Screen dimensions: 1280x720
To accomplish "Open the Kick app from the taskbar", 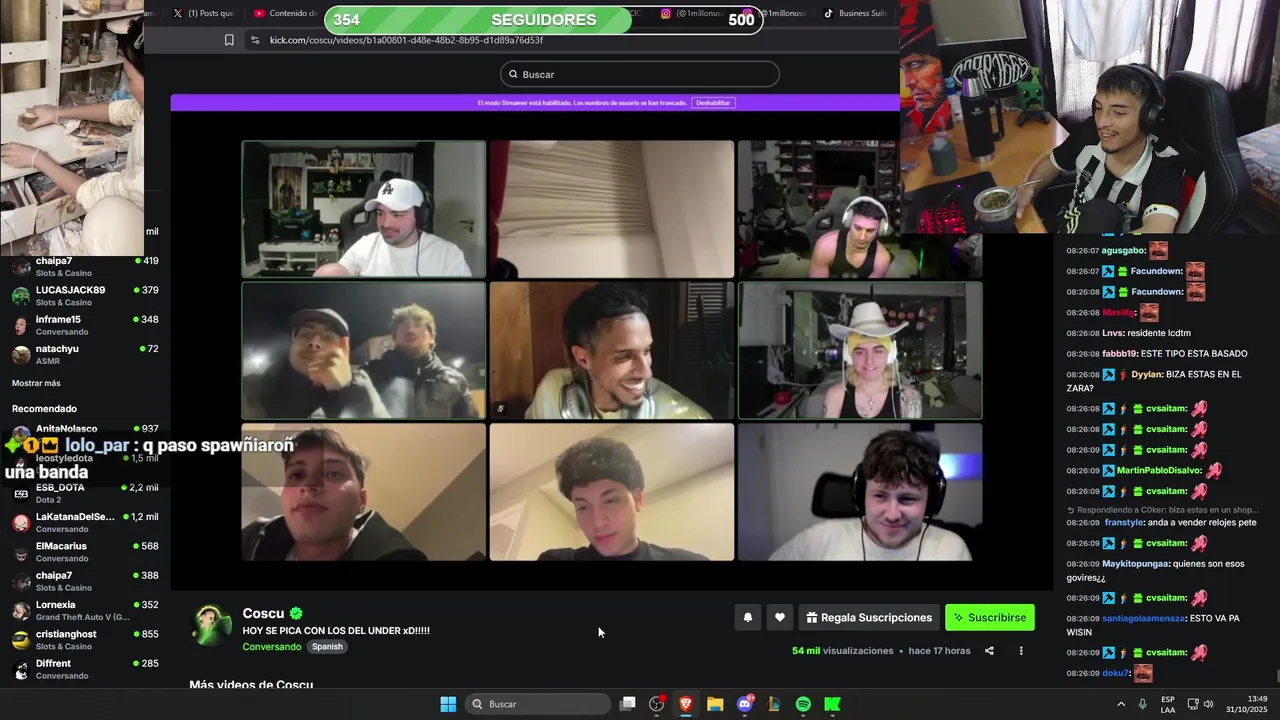I will (832, 704).
